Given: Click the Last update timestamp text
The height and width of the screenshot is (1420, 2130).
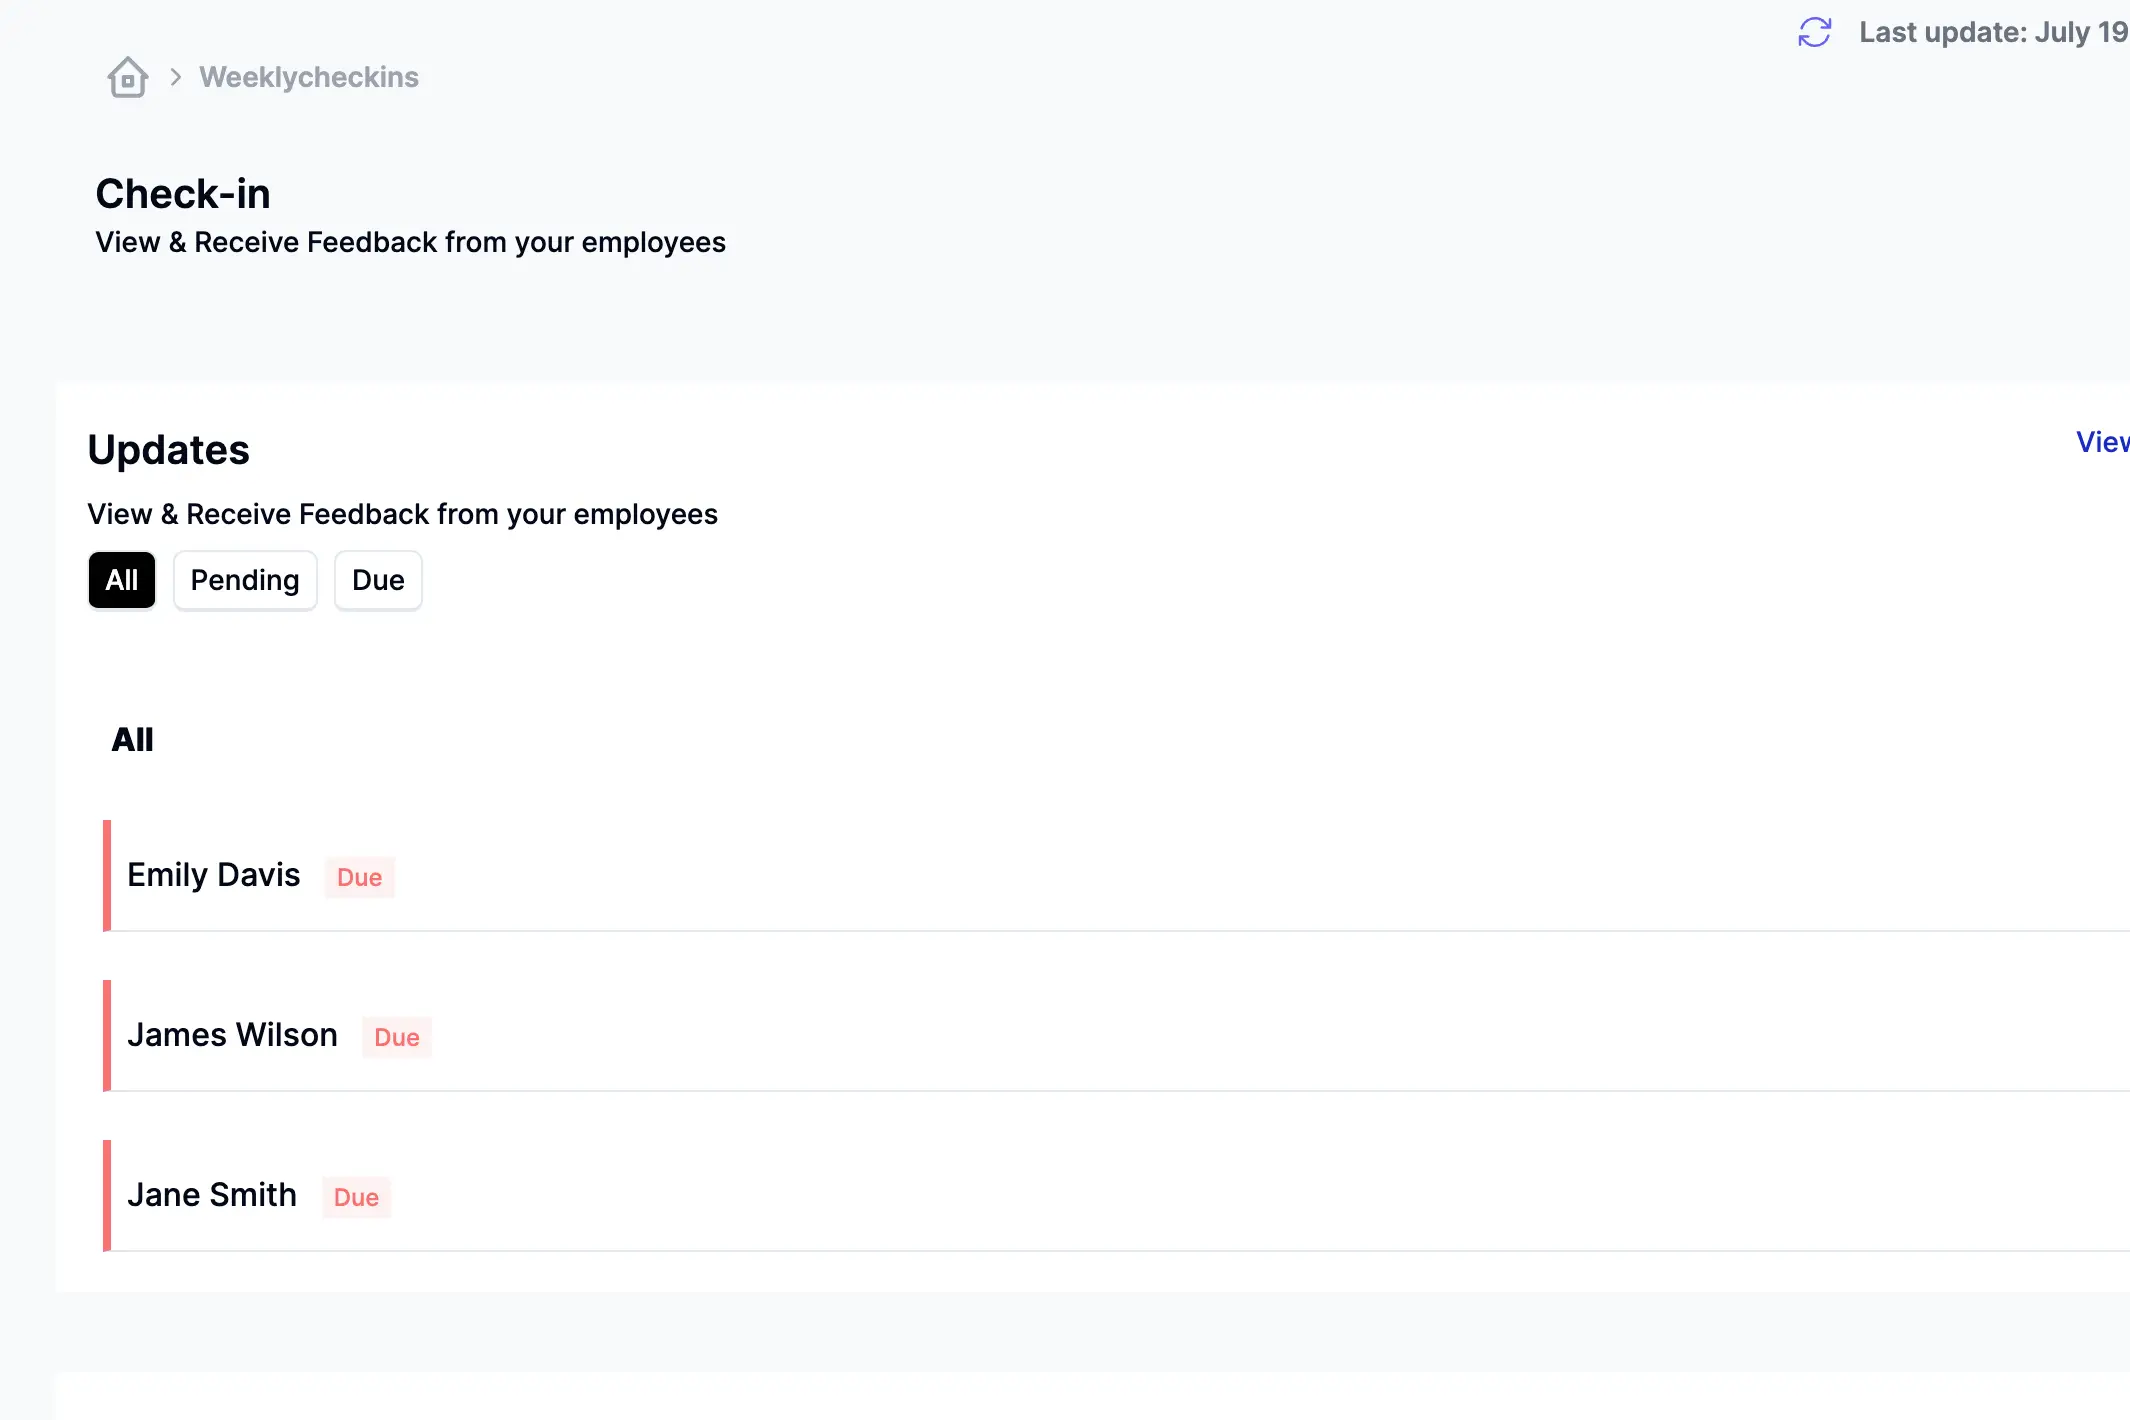Looking at the screenshot, I should pos(1992,32).
